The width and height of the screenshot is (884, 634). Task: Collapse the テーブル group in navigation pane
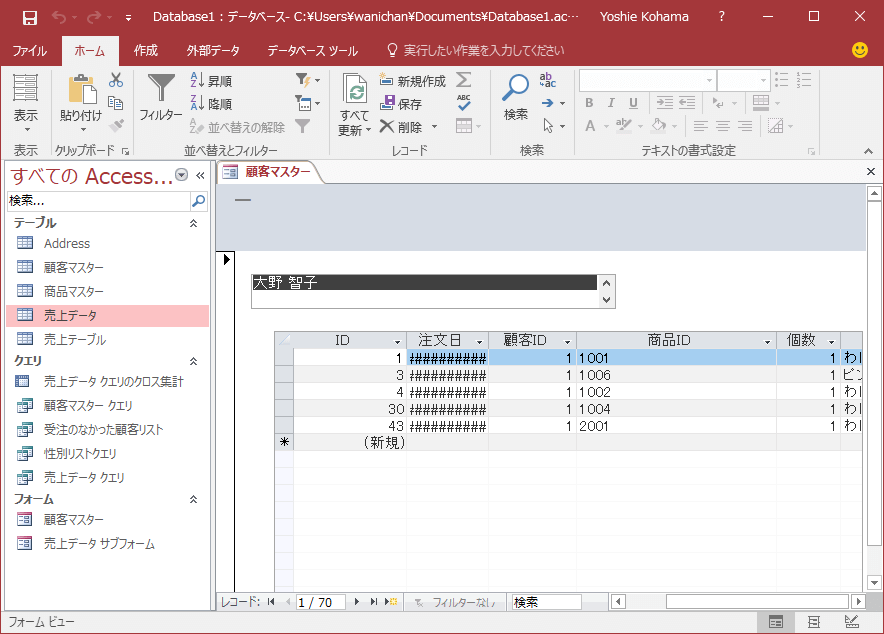click(x=193, y=223)
